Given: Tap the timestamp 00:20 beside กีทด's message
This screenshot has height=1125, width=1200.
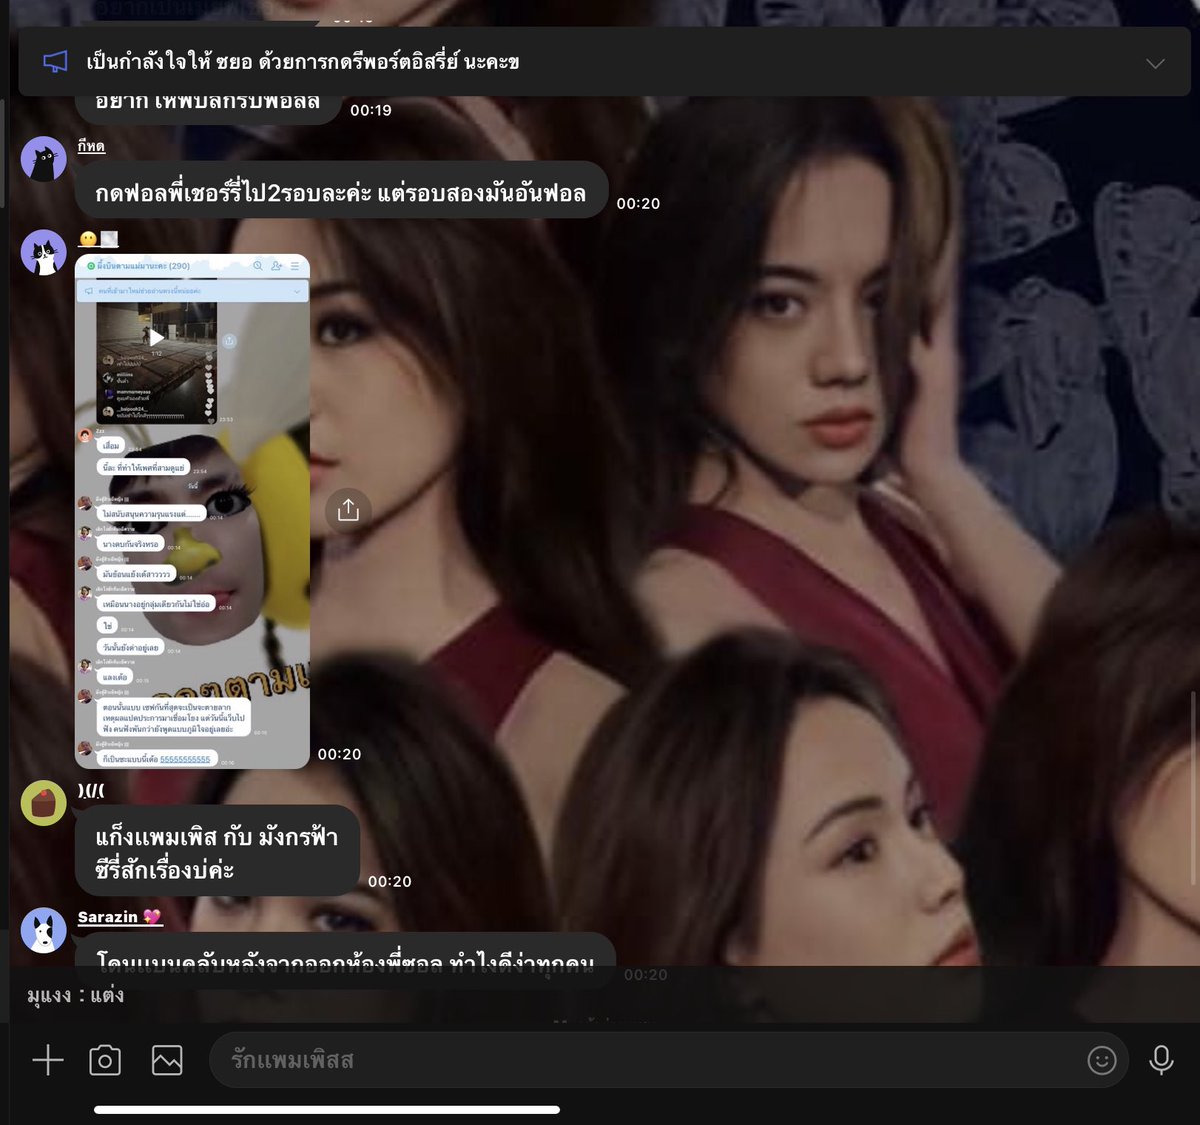Looking at the screenshot, I should pyautogui.click(x=638, y=203).
